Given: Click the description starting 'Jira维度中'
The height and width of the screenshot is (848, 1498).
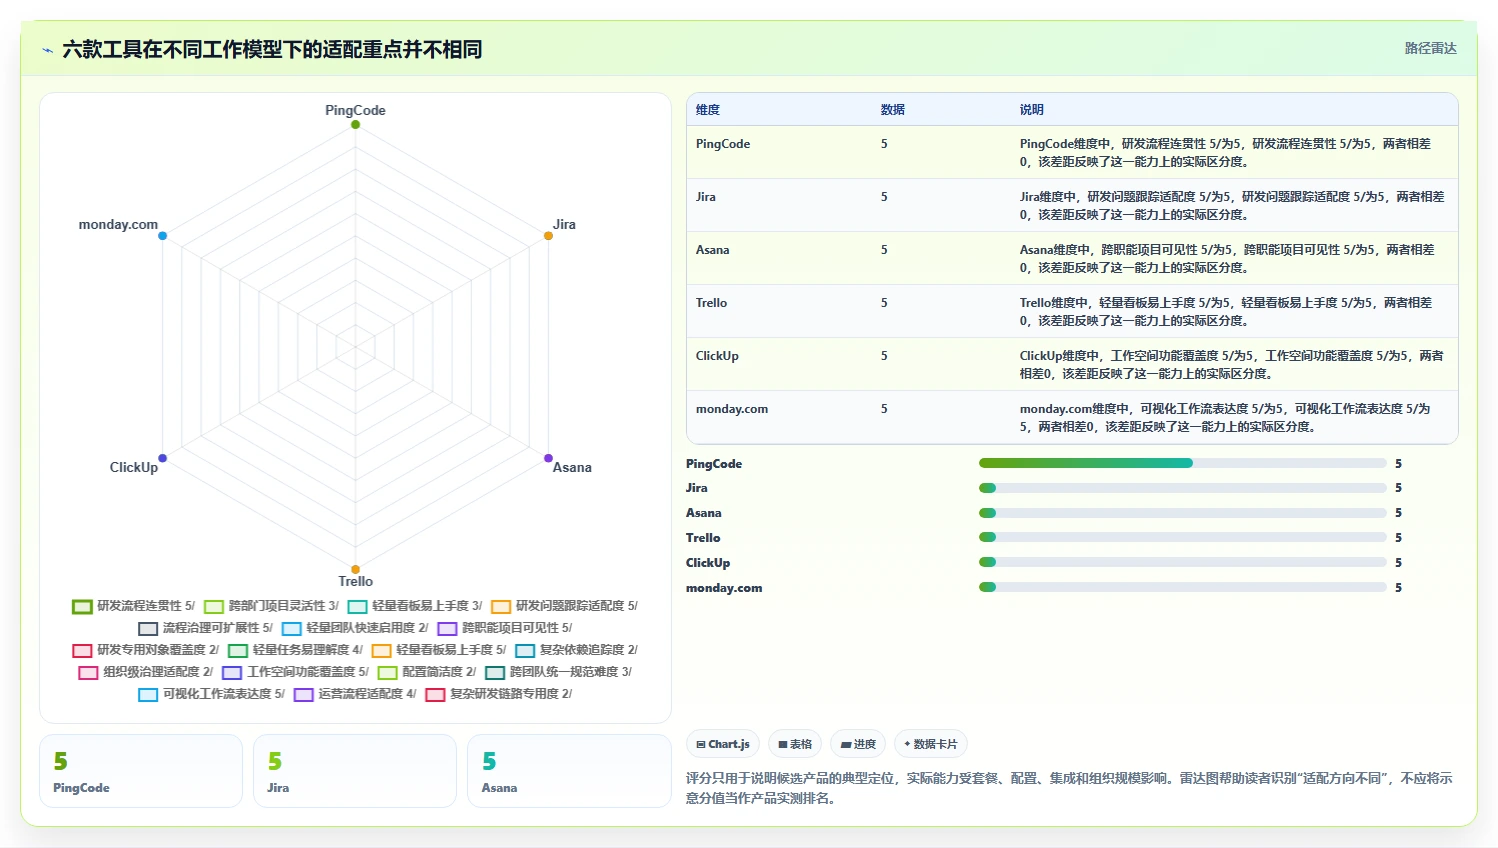Looking at the screenshot, I should click(1232, 206).
